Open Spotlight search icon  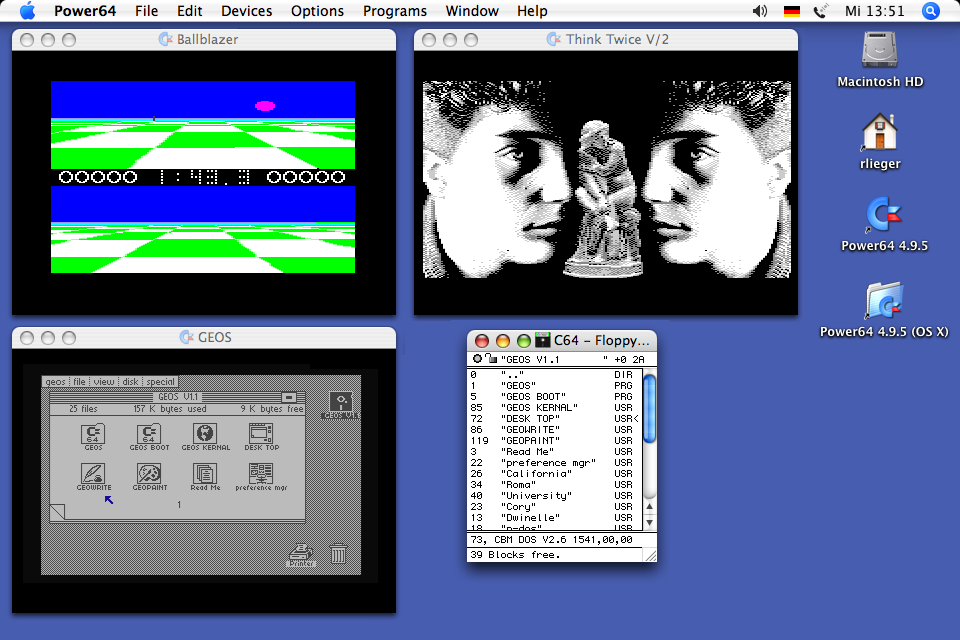click(x=931, y=11)
